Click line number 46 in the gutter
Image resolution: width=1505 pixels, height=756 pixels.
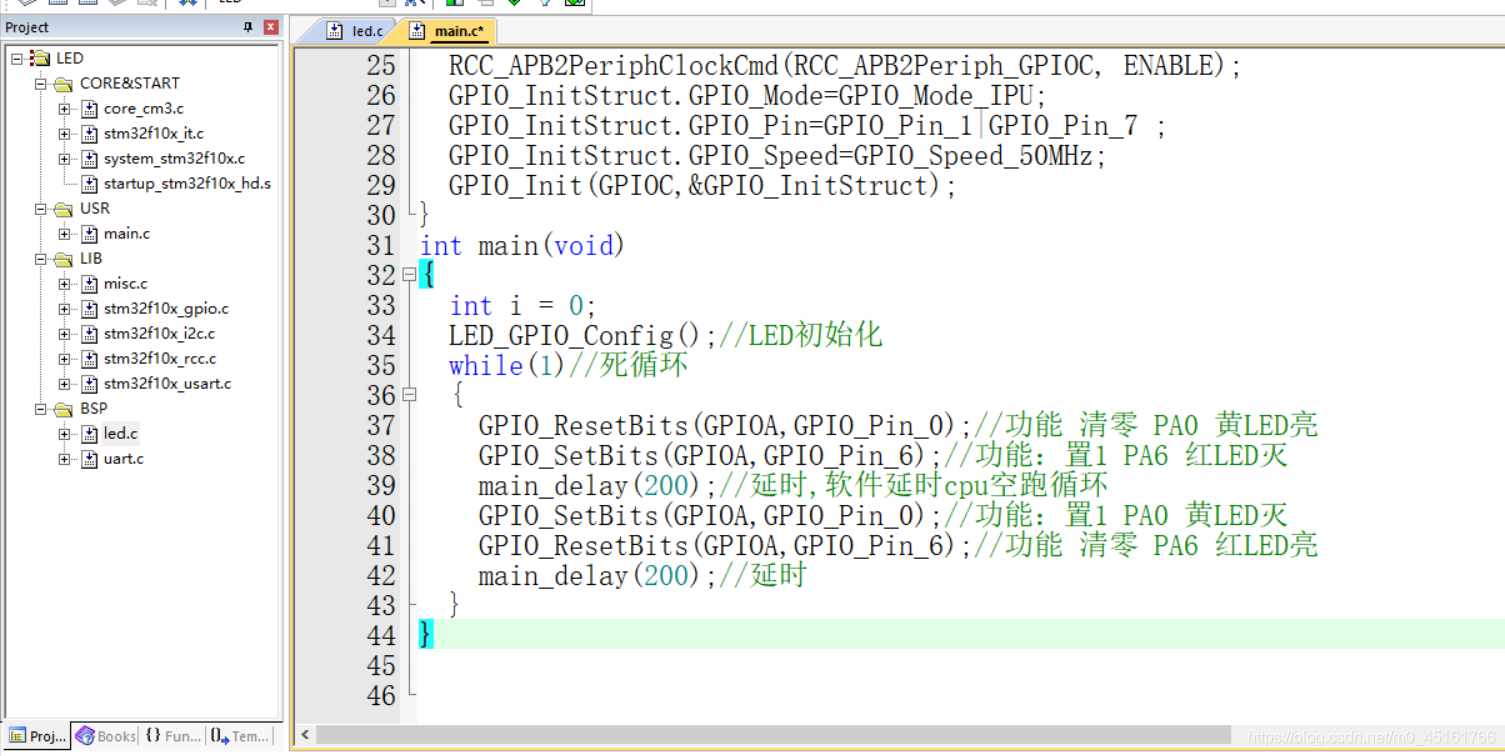tap(381, 696)
